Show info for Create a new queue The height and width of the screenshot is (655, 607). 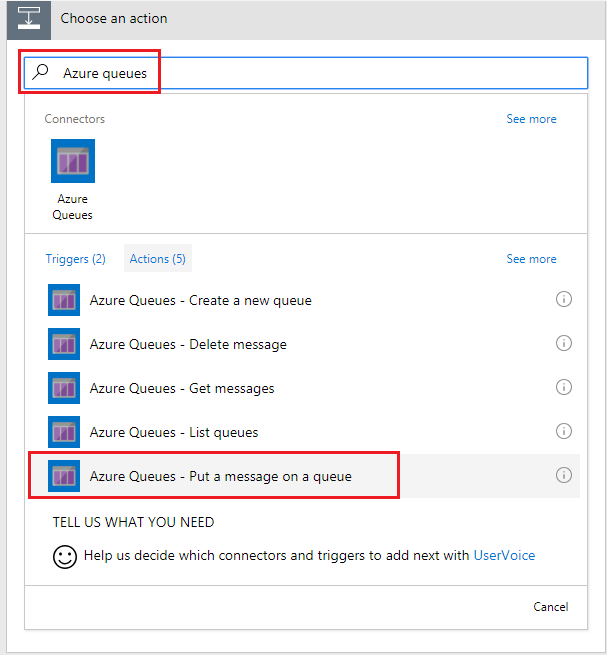(x=564, y=299)
